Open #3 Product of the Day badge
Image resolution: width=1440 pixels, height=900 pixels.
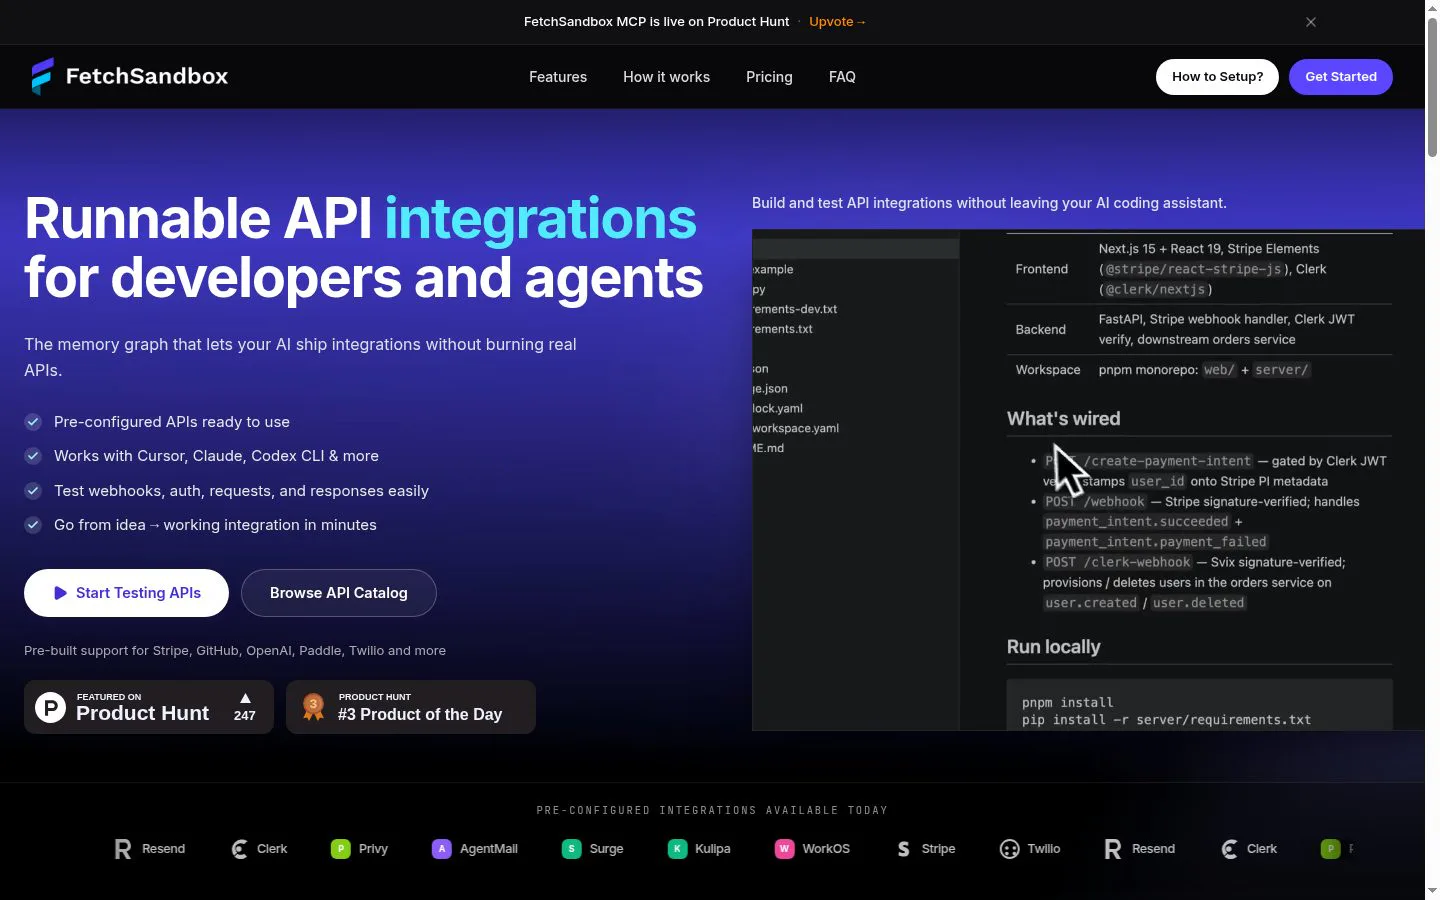coord(411,707)
